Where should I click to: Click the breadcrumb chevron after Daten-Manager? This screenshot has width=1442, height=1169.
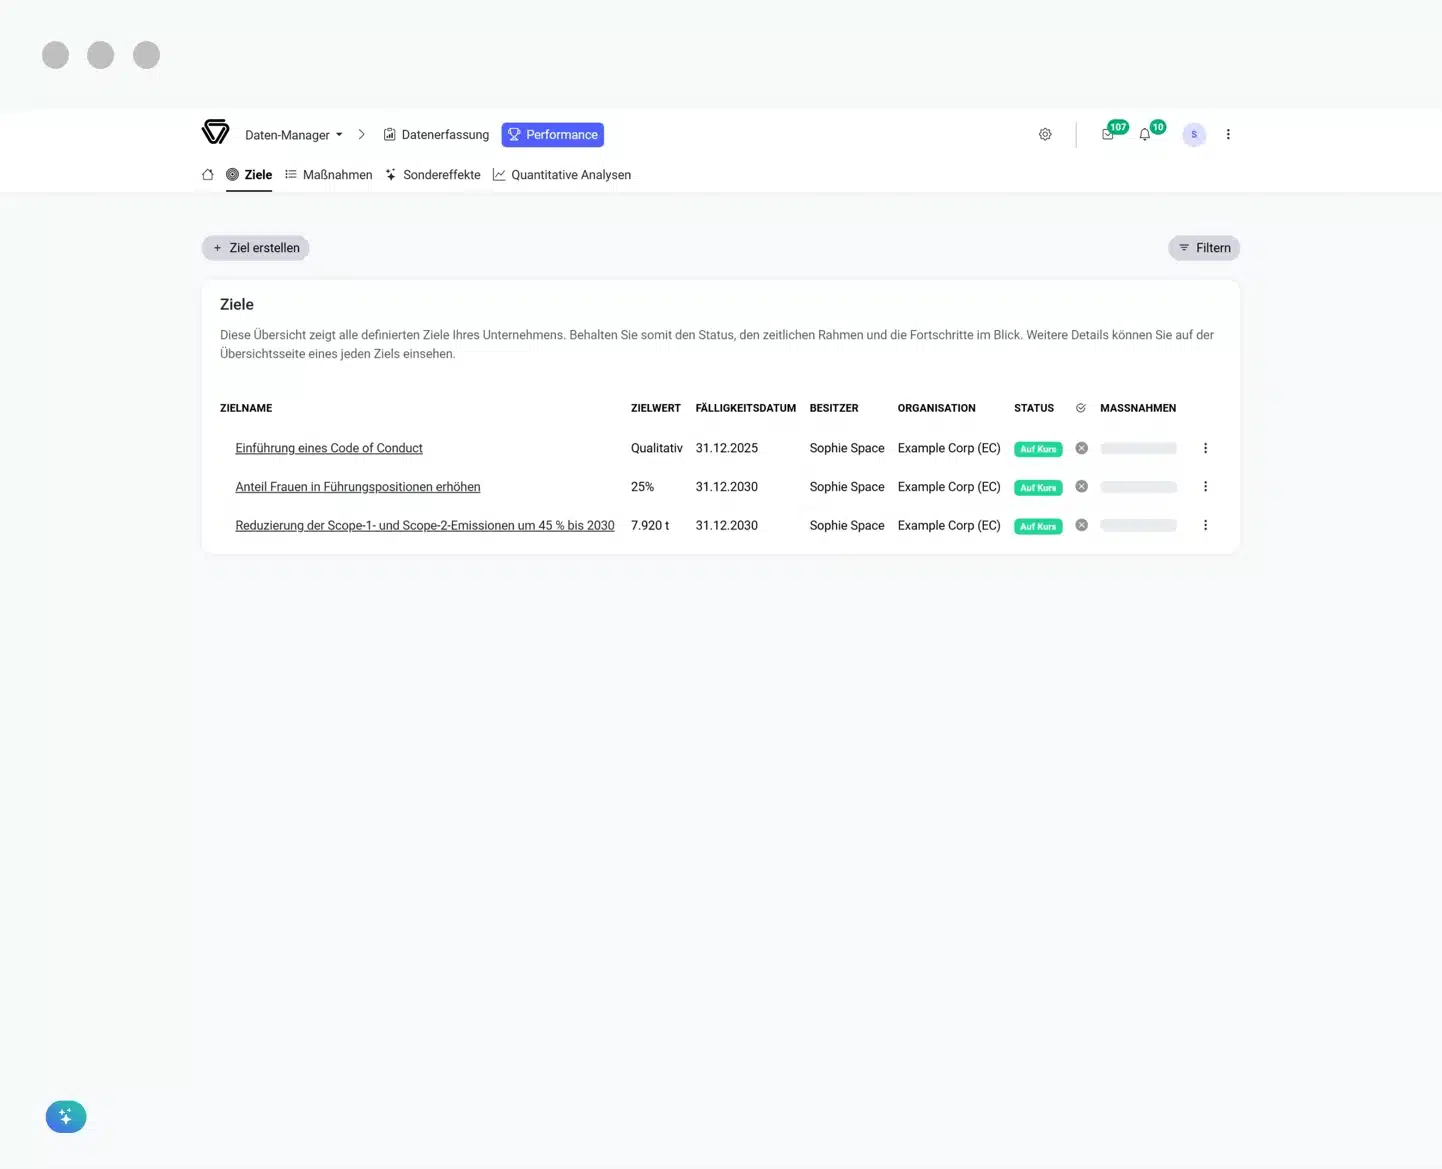pyautogui.click(x=361, y=134)
